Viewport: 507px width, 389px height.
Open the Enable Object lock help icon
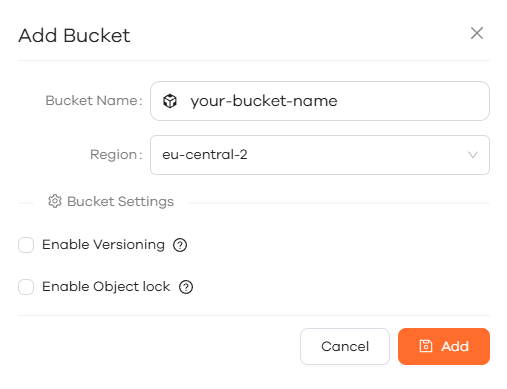pos(186,287)
